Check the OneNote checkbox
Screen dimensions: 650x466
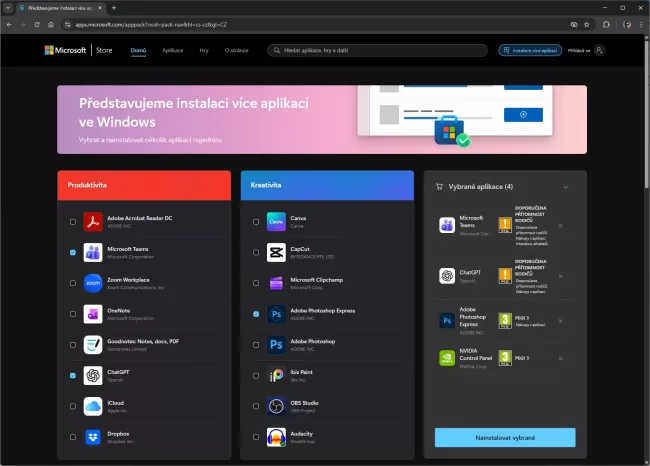[x=73, y=314]
